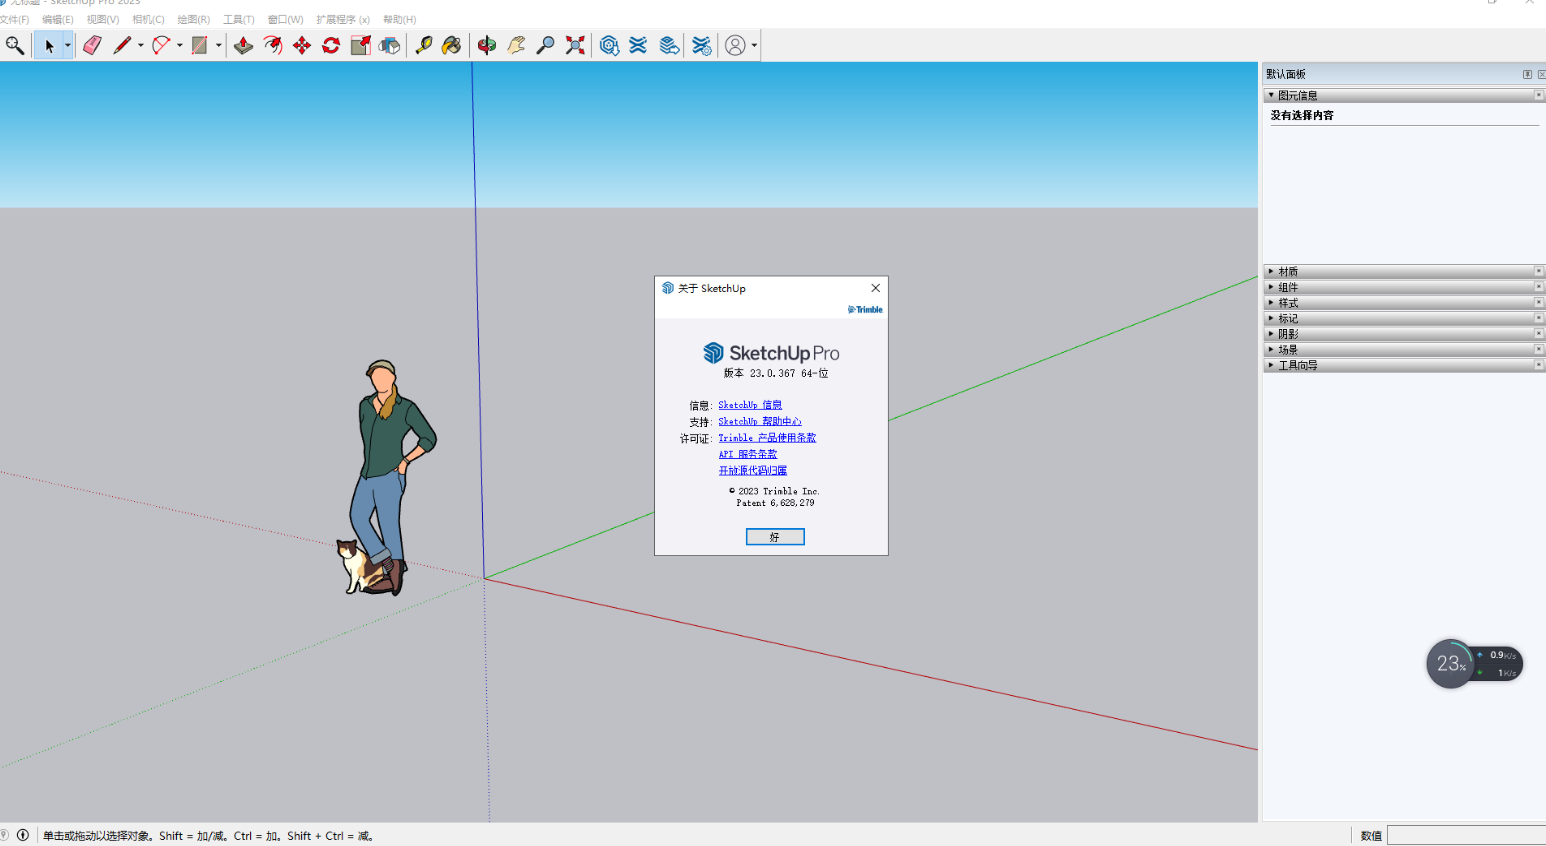
Task: Select the Eraser tool
Action: pos(93,45)
